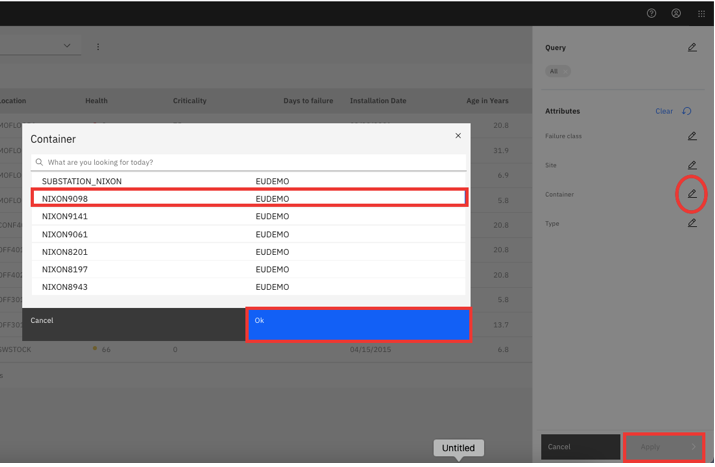This screenshot has width=715, height=467.
Task: Click Cancel in the filter side panel
Action: click(x=580, y=447)
